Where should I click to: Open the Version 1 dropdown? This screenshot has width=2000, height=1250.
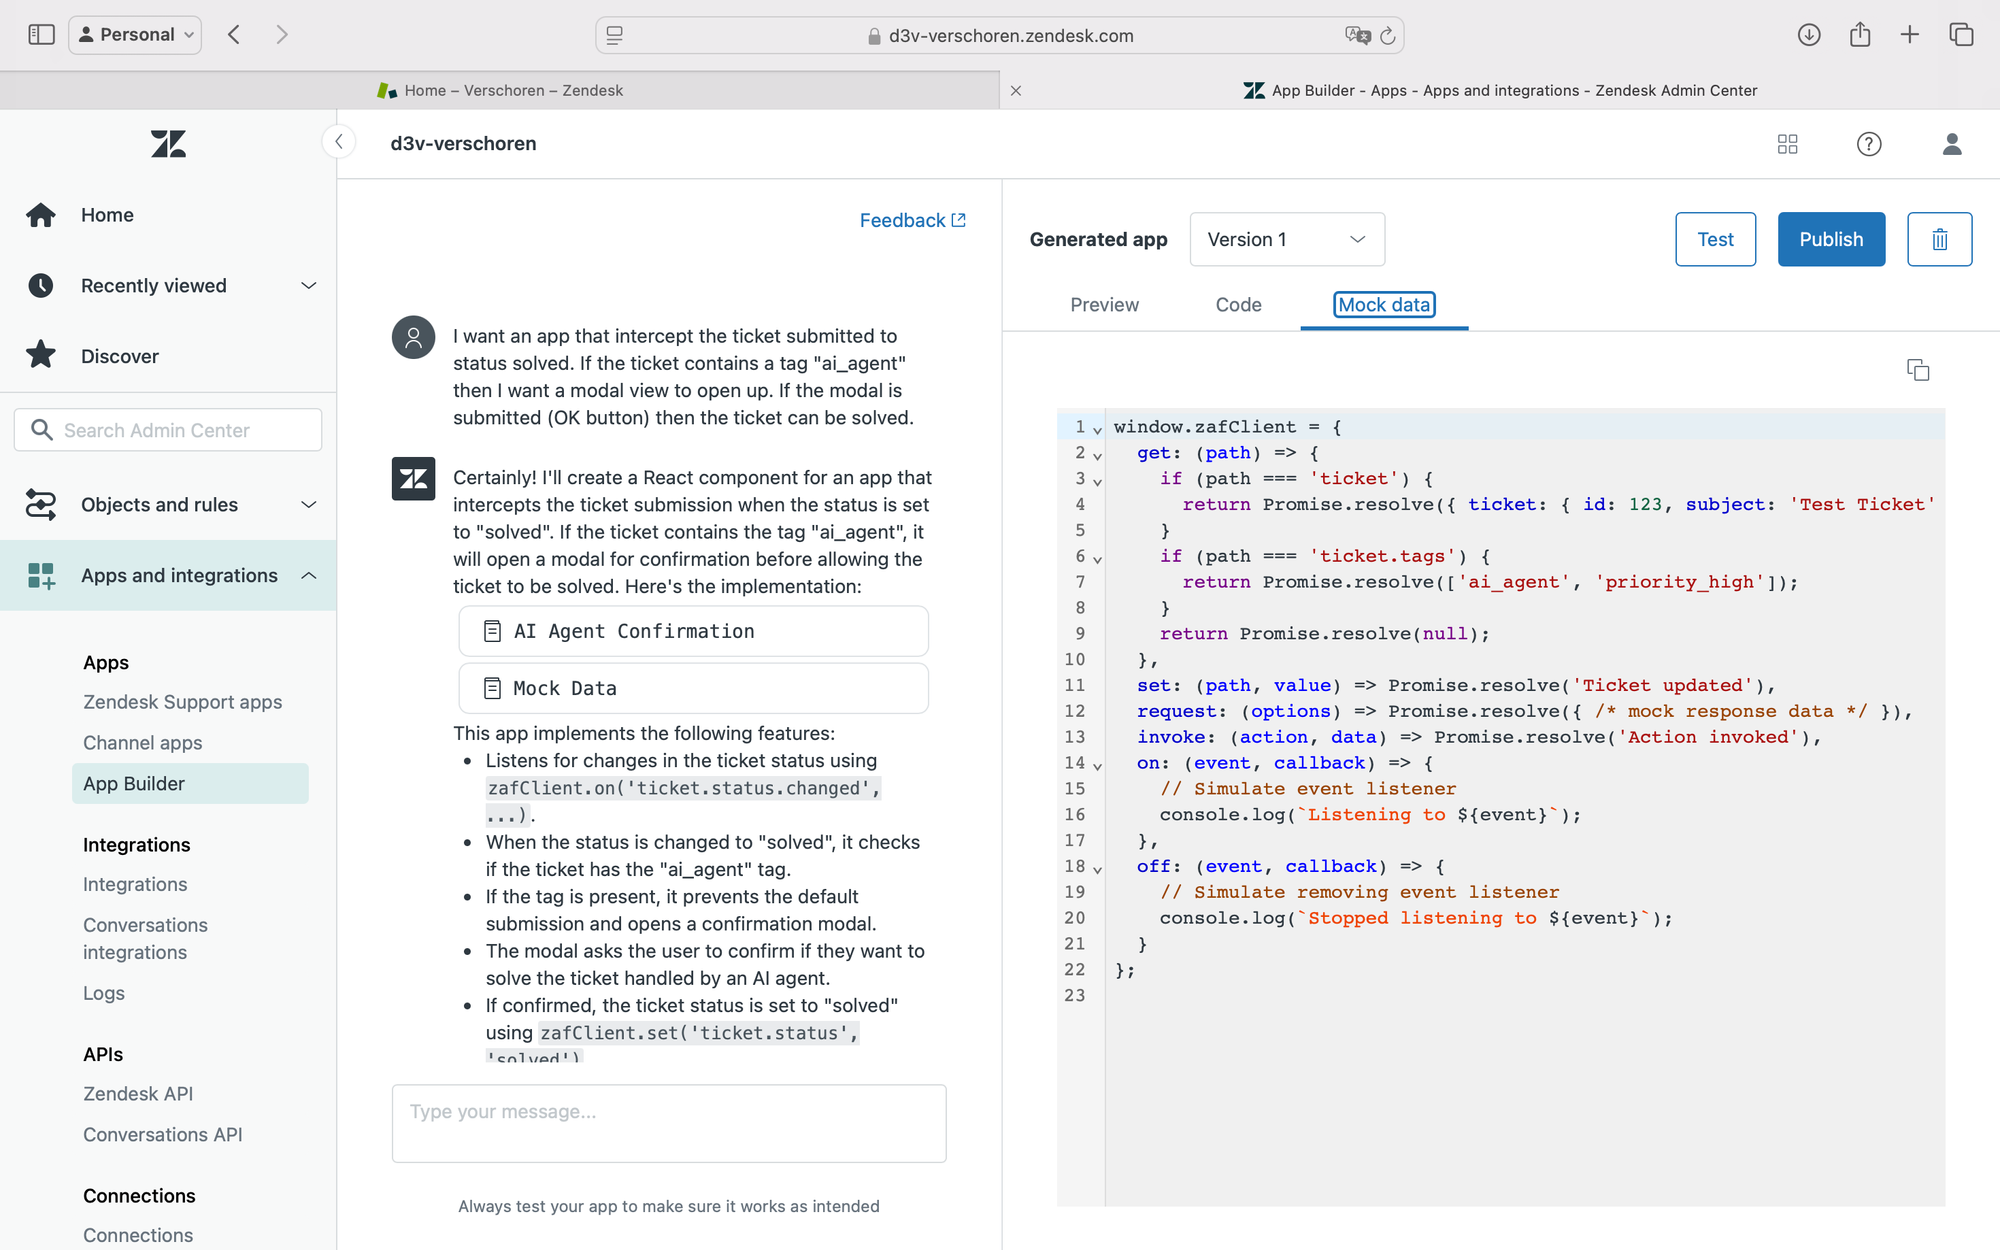1287,239
